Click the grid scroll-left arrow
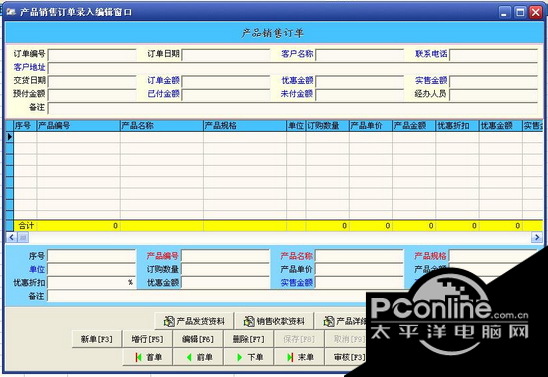Viewport: 548px width, 377px height. tap(12, 238)
